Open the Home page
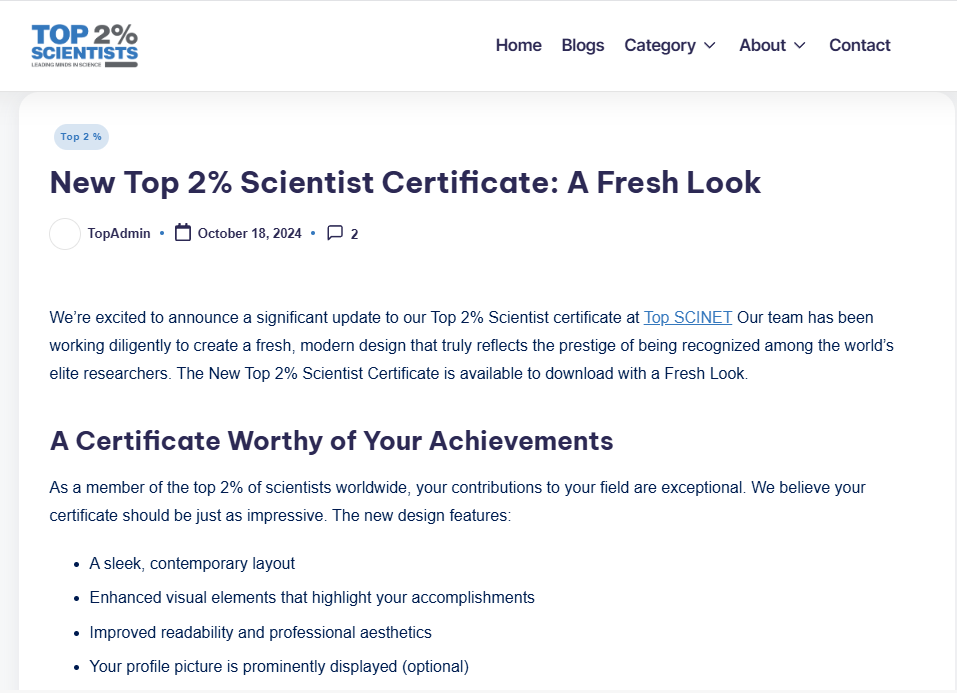Viewport: 957px width, 693px height. click(x=518, y=45)
